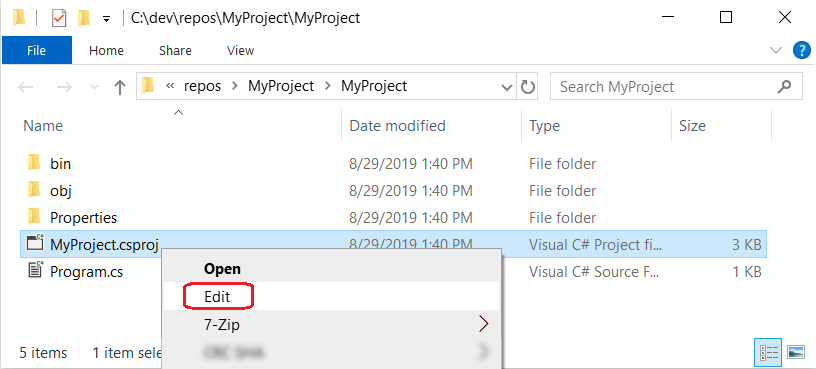Select the Program.cs file icon
Screen dimensions: 816x369
35,271
